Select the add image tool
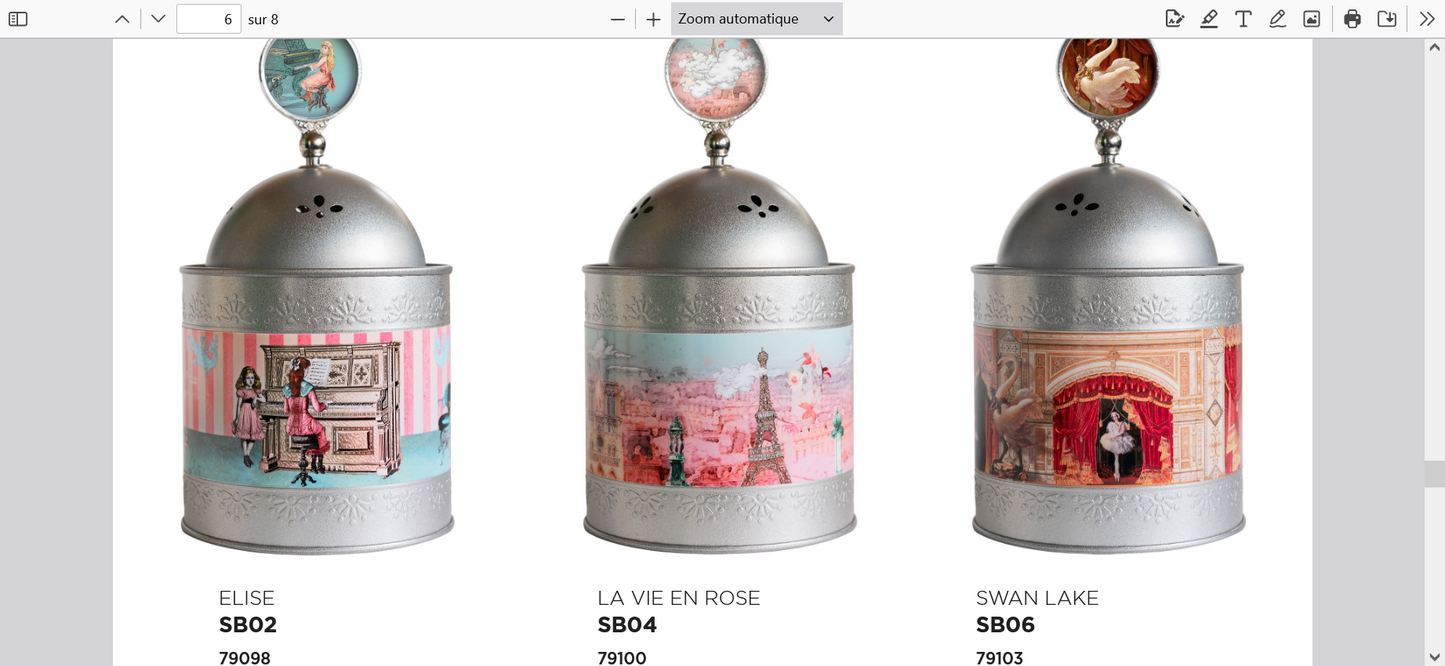The image size is (1445, 666). pos(1311,19)
